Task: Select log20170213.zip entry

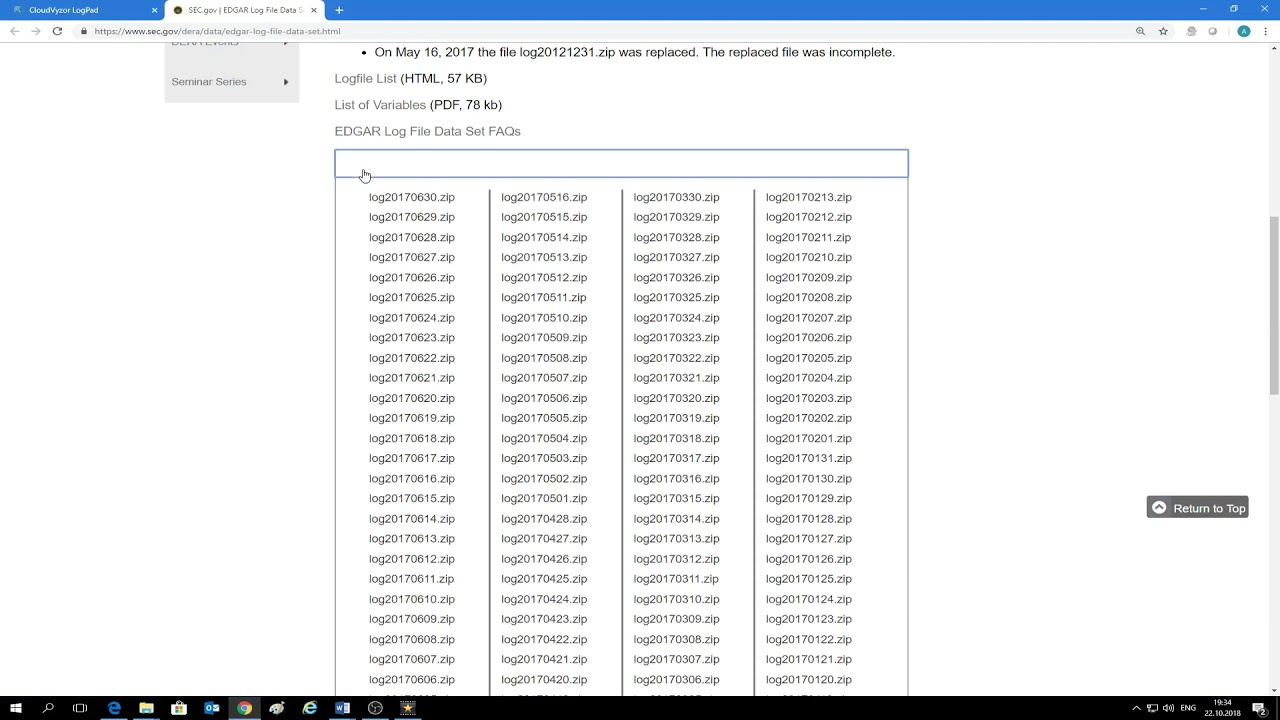Action: pyautogui.click(x=809, y=197)
